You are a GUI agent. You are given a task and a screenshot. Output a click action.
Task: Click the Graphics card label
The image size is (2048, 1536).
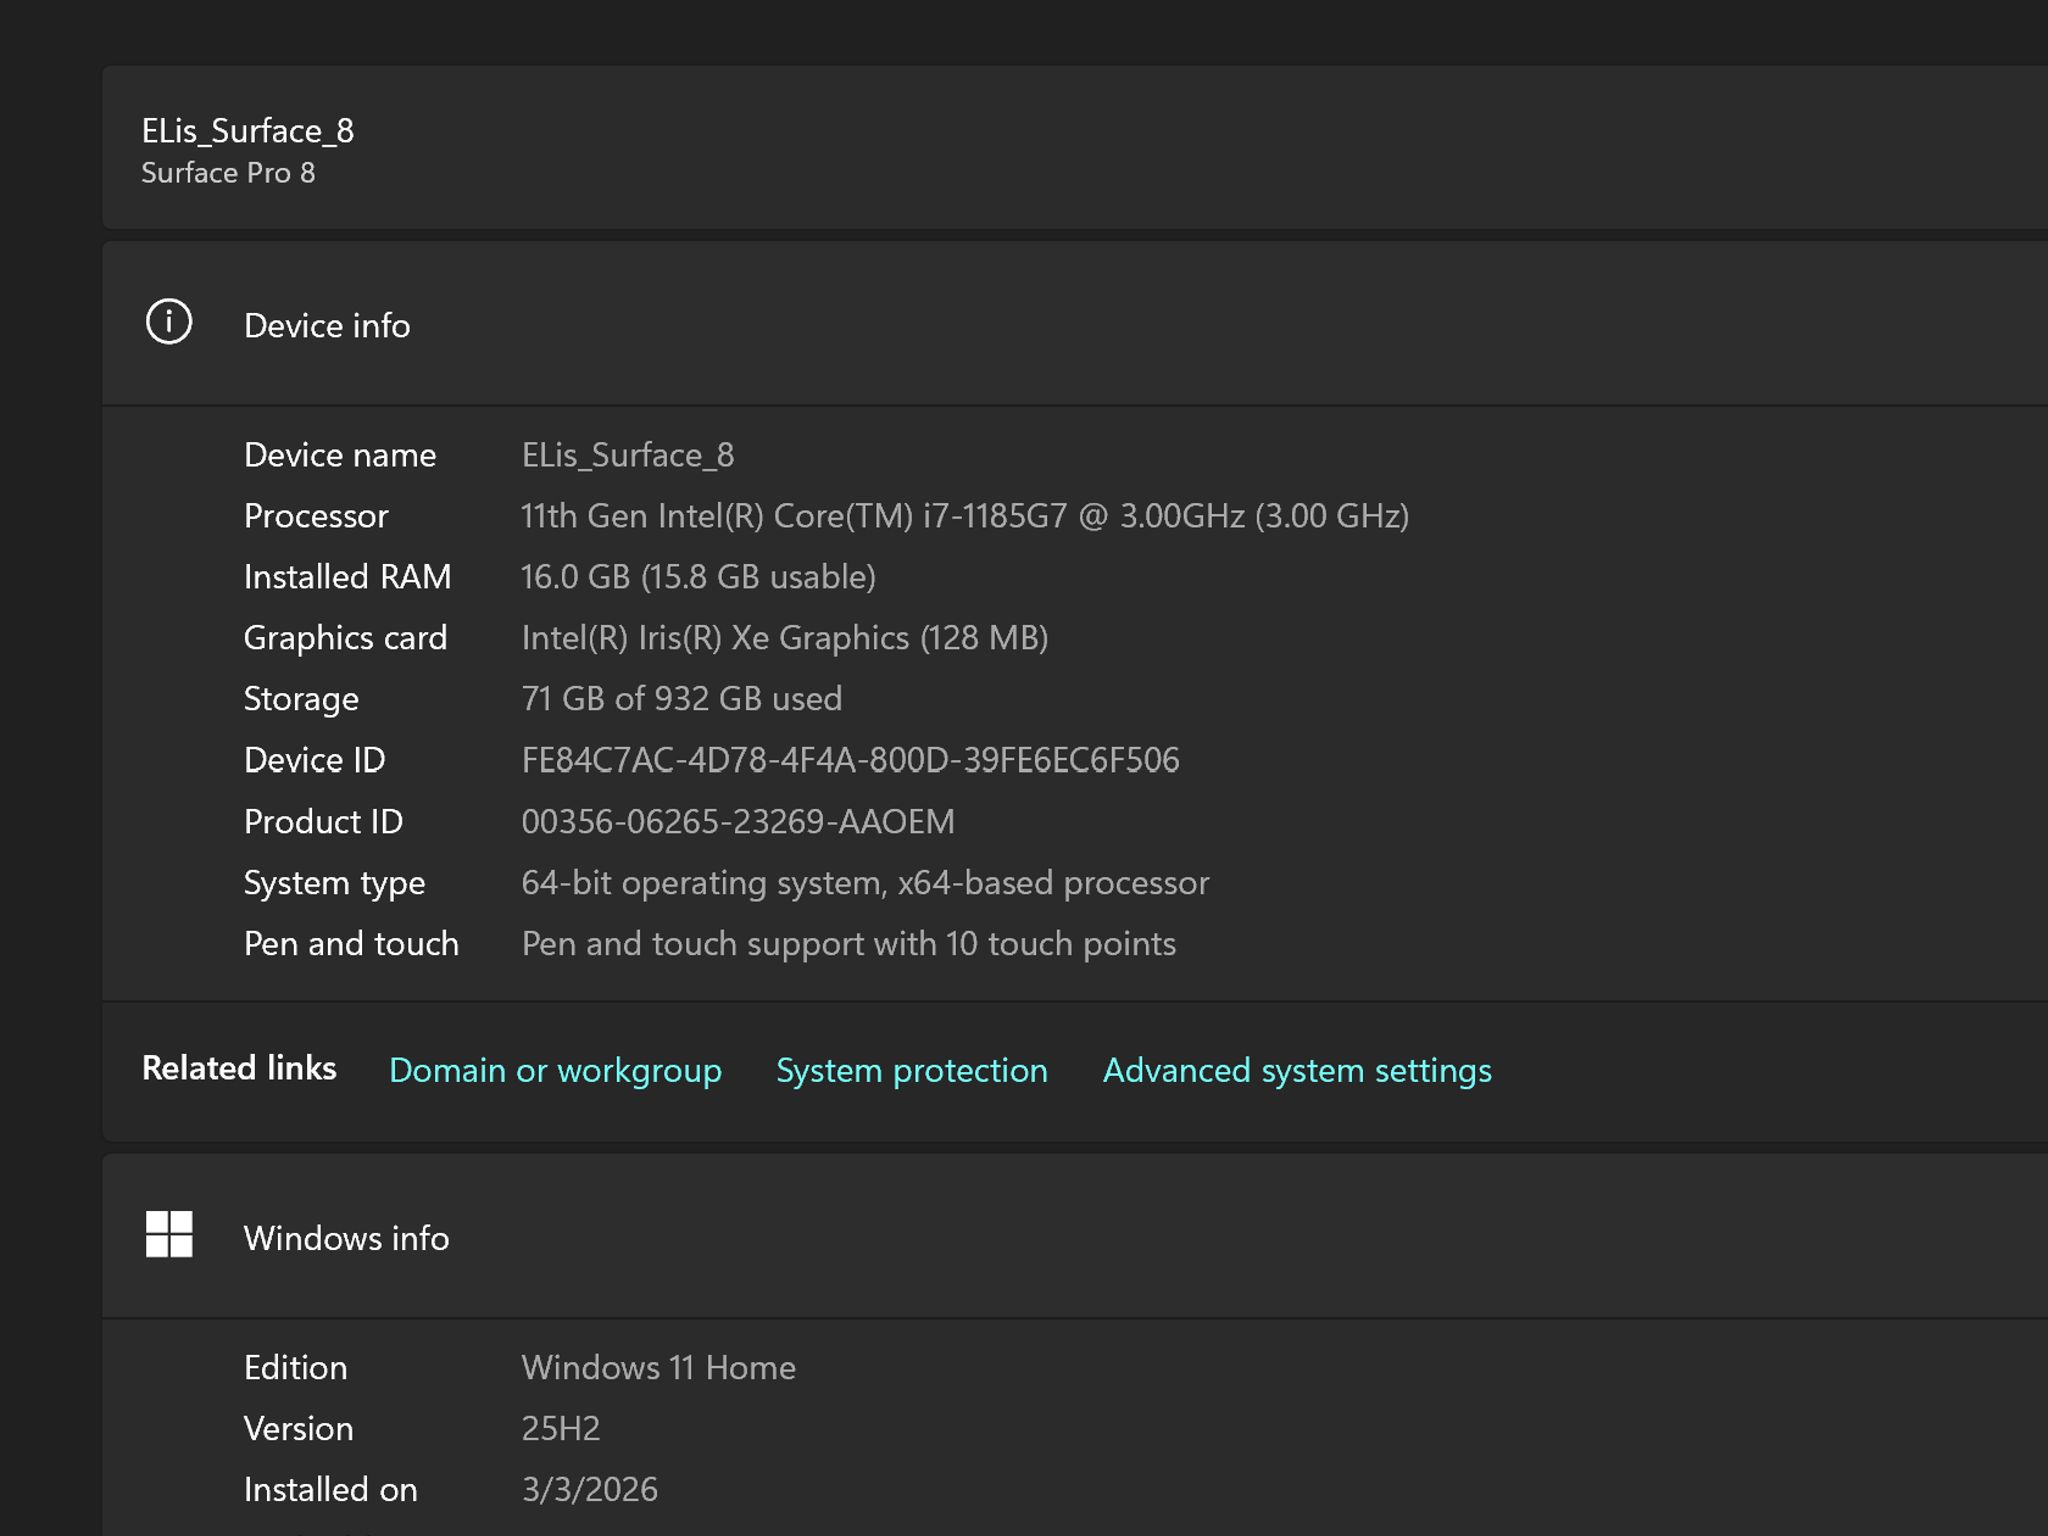point(346,638)
